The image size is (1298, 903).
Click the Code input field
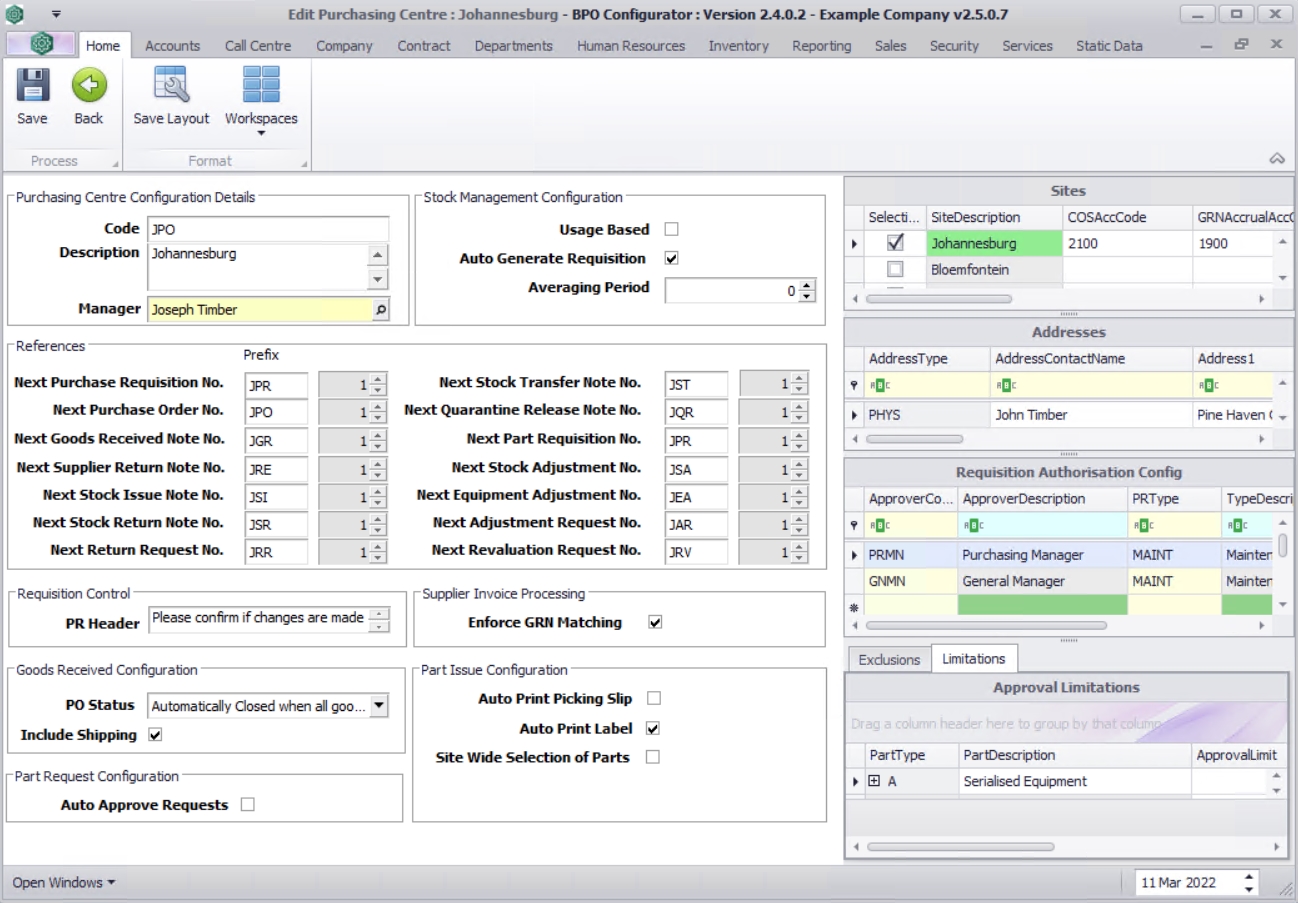(x=267, y=229)
